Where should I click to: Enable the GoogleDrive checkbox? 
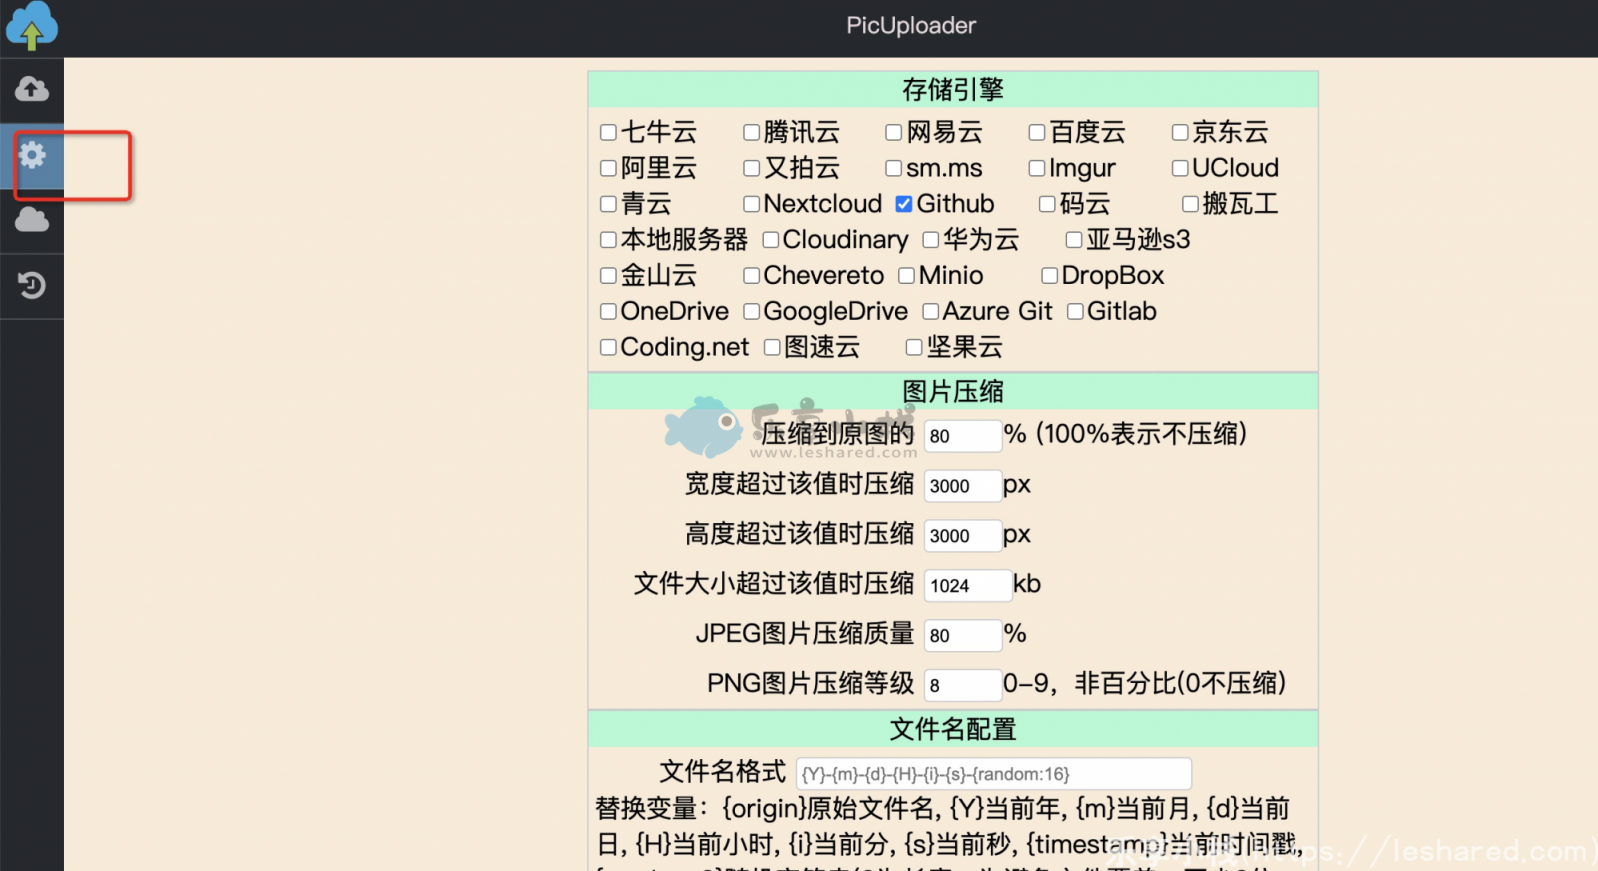(751, 312)
